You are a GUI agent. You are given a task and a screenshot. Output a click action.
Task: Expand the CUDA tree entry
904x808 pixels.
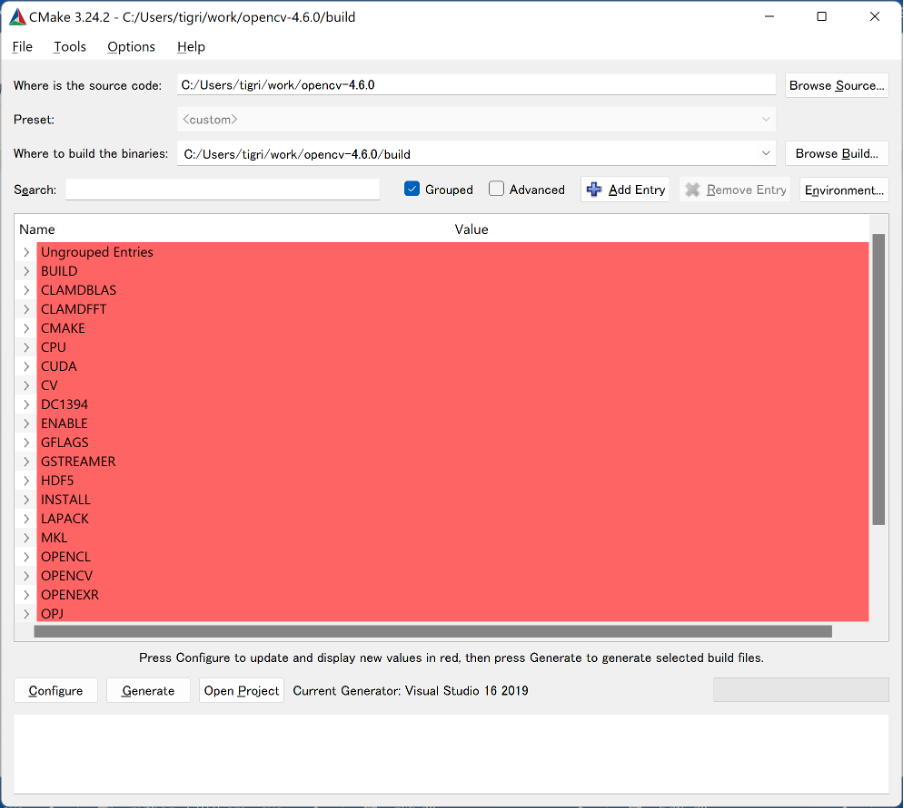(26, 366)
